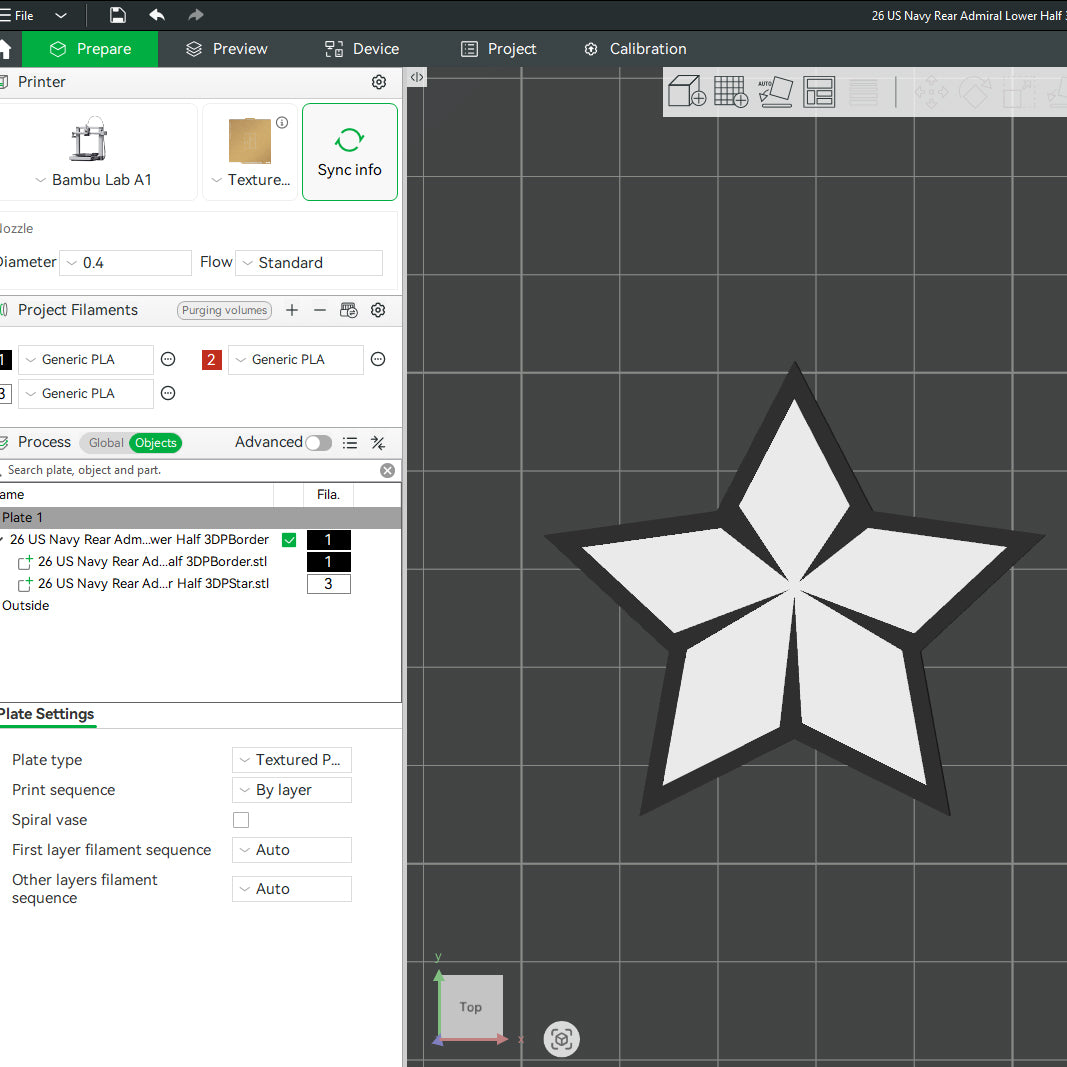Click the Sync info button

pos(350,152)
